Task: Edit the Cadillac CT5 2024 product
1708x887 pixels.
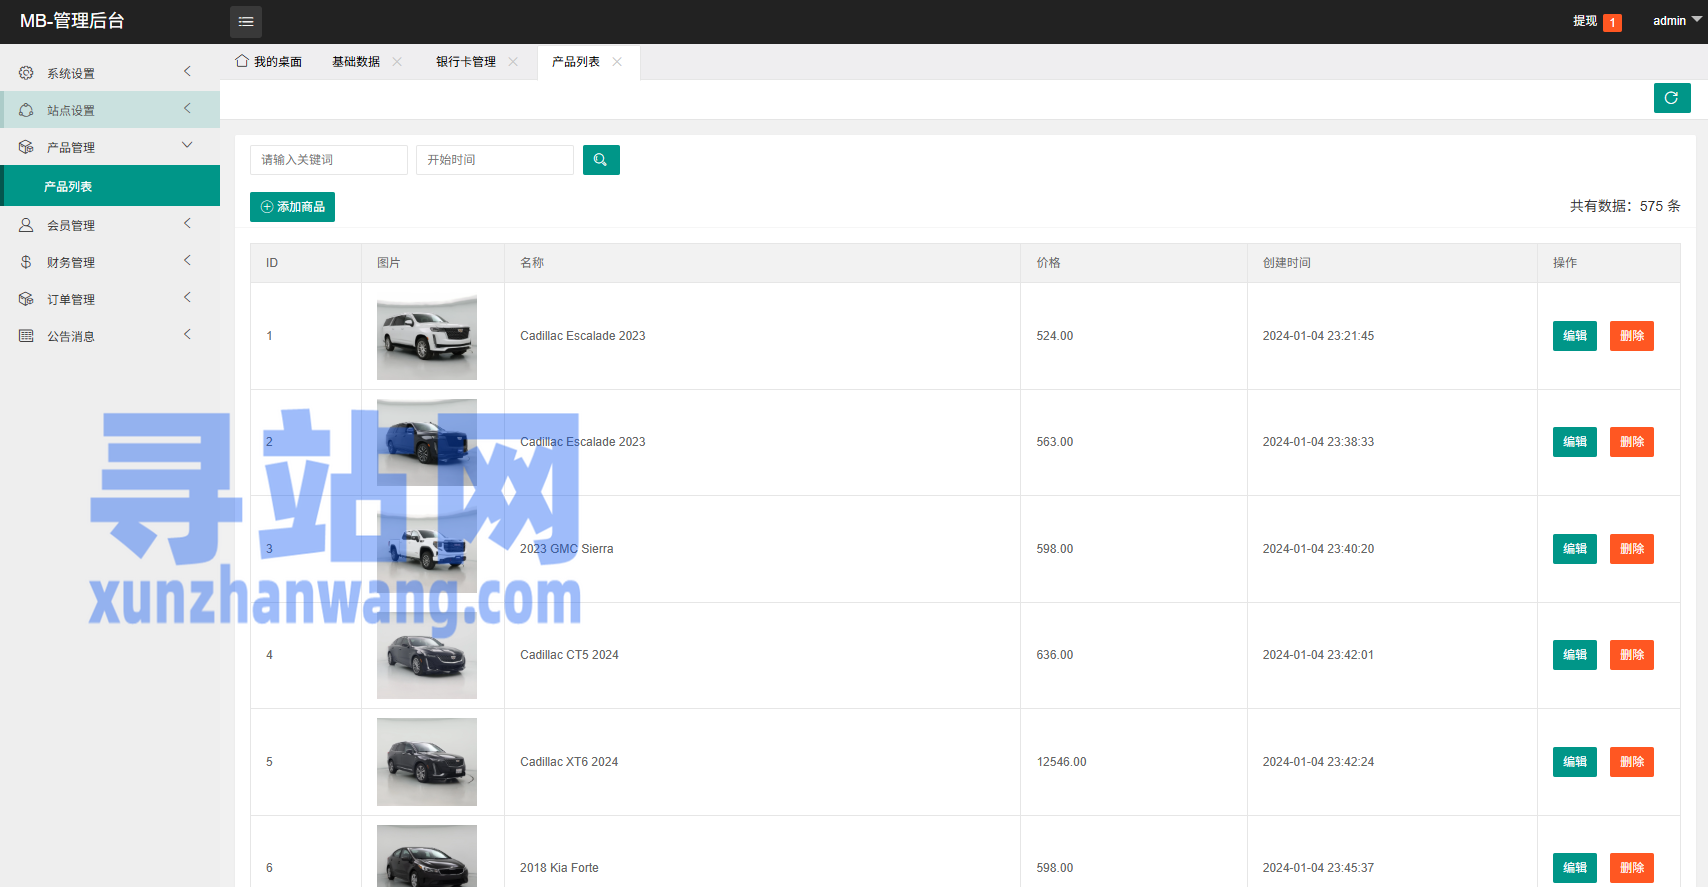Action: click(1575, 655)
